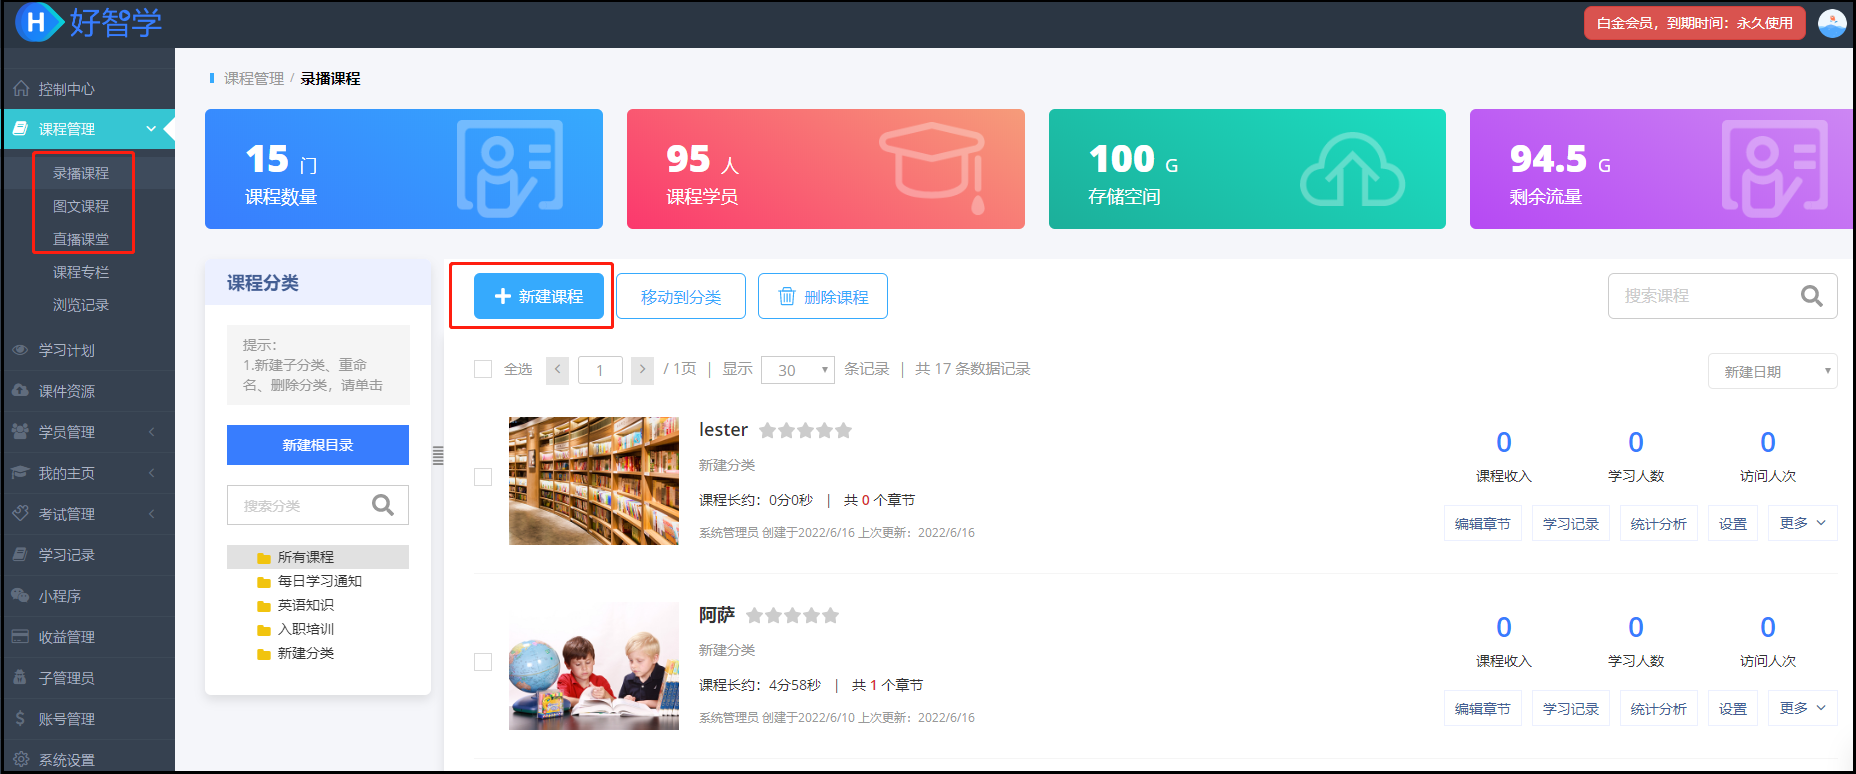The width and height of the screenshot is (1856, 774).
Task: Open the 控制中心 home icon
Action: point(21,89)
